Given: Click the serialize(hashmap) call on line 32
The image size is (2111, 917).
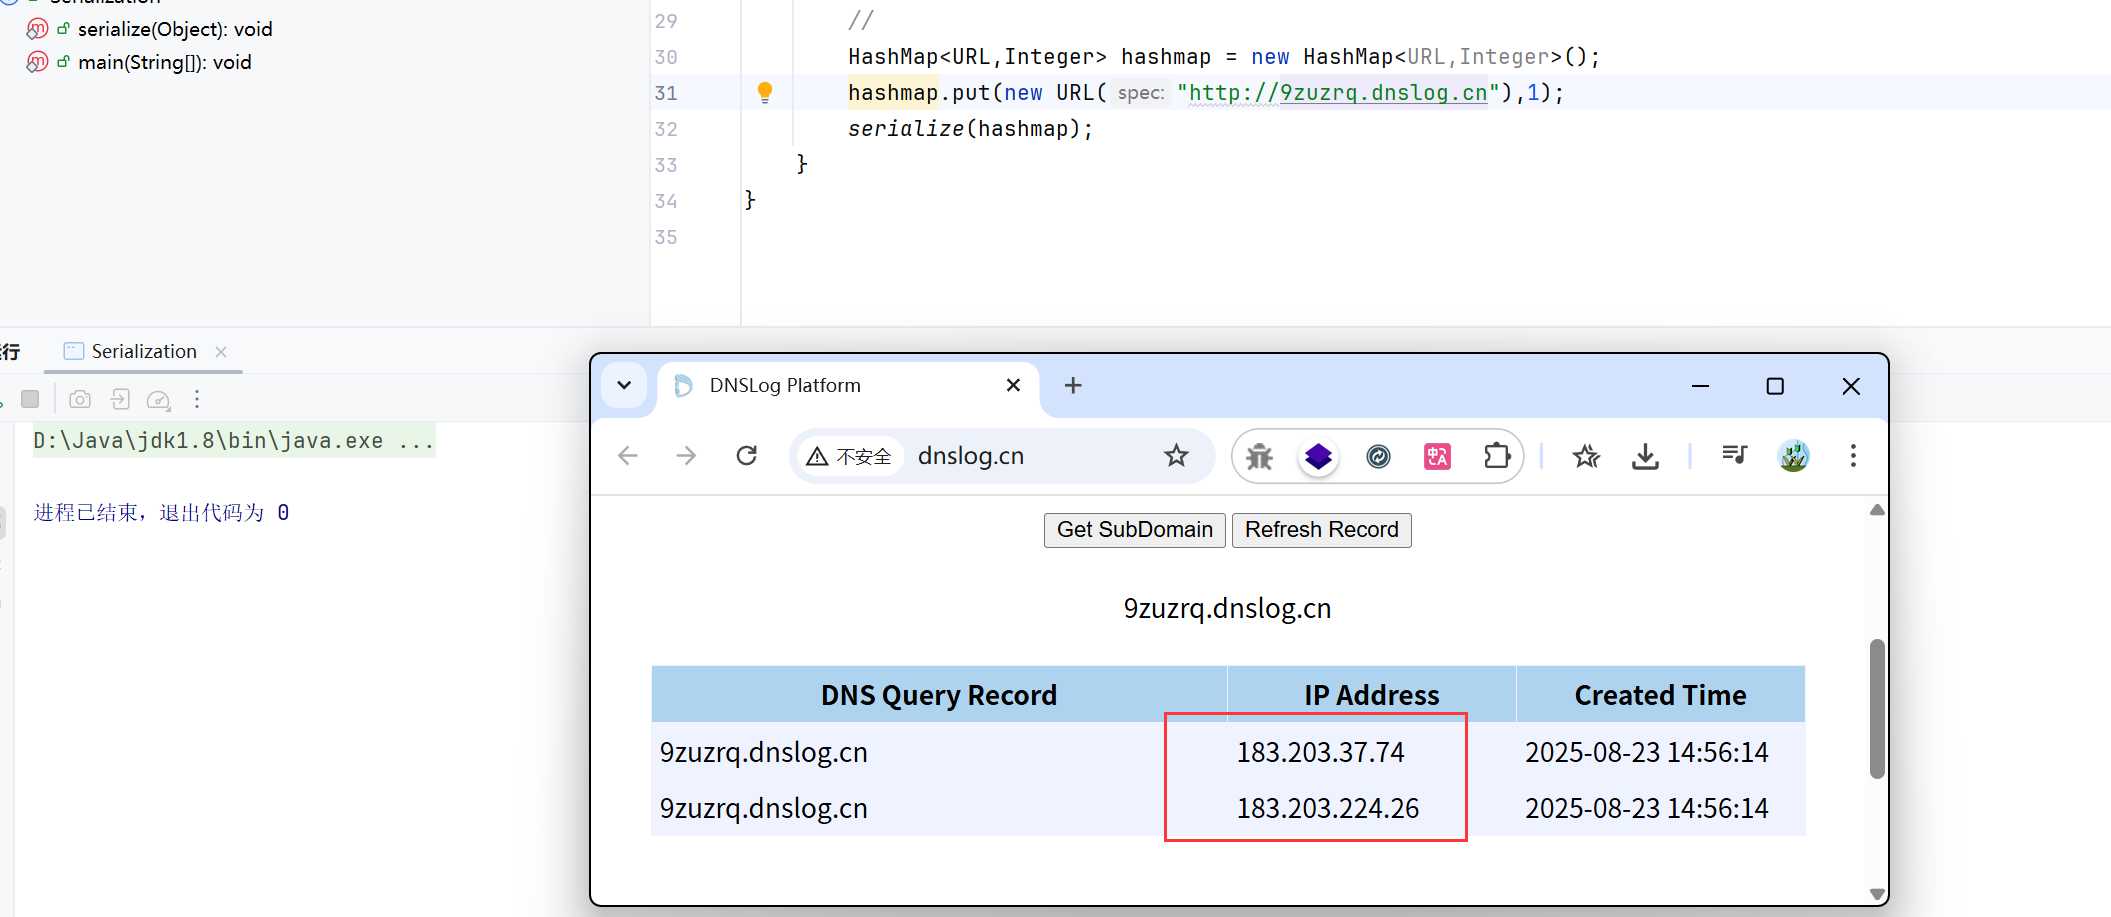Looking at the screenshot, I should click(x=971, y=129).
